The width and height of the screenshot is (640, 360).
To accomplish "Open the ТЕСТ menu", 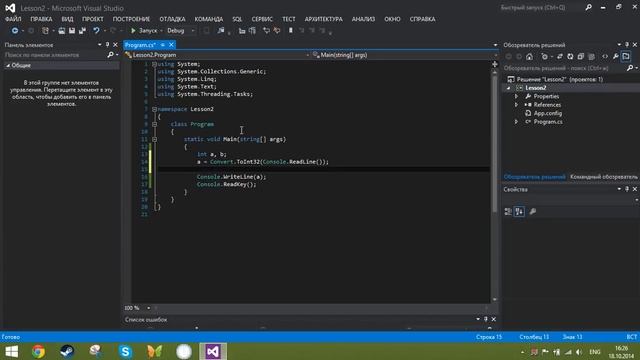I will 289,19.
